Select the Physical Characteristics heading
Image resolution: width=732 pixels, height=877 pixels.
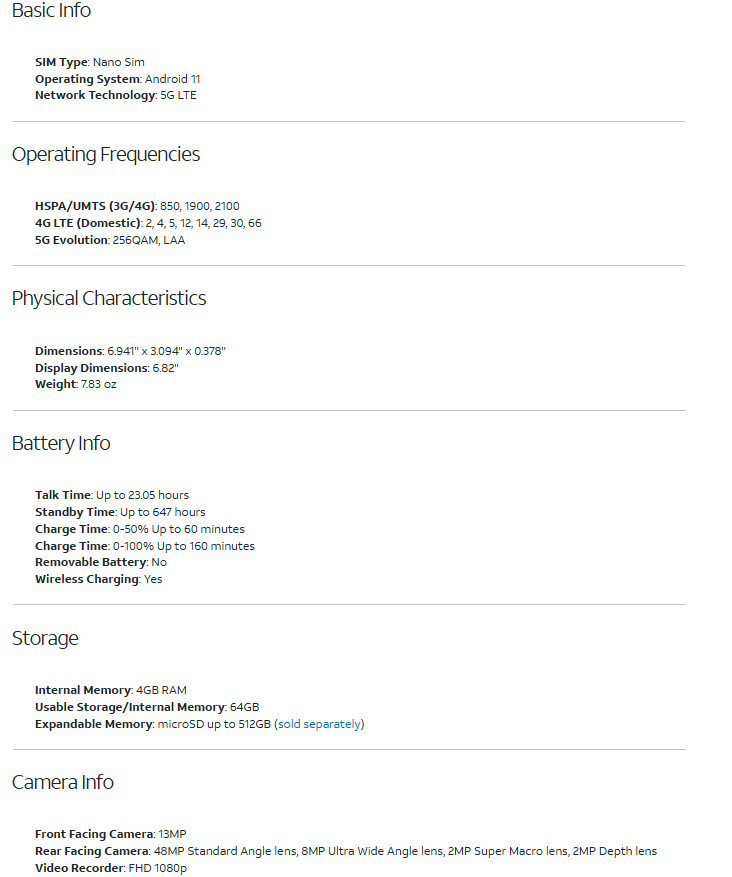(109, 298)
